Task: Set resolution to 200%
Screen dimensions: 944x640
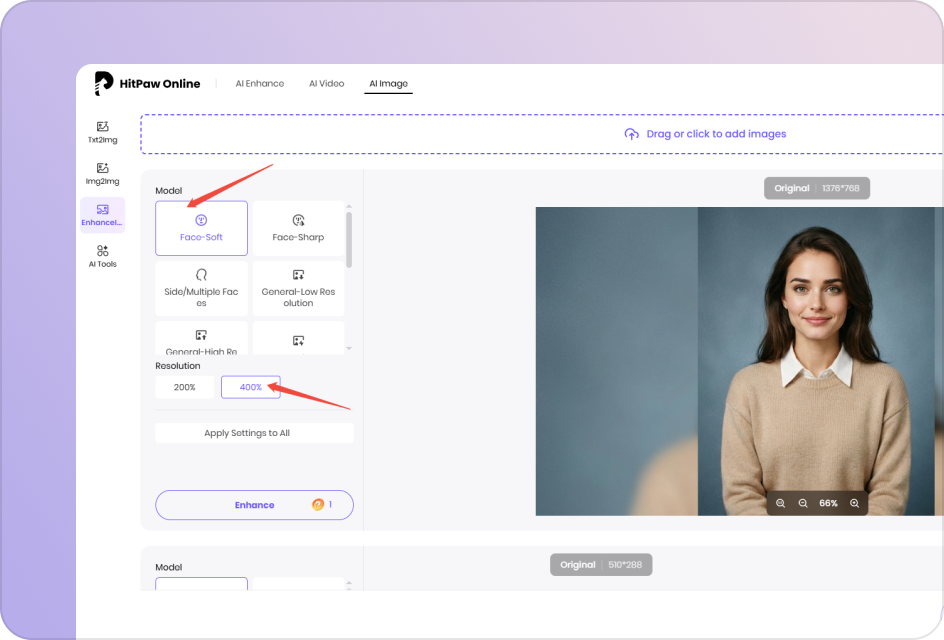Action: [x=184, y=387]
